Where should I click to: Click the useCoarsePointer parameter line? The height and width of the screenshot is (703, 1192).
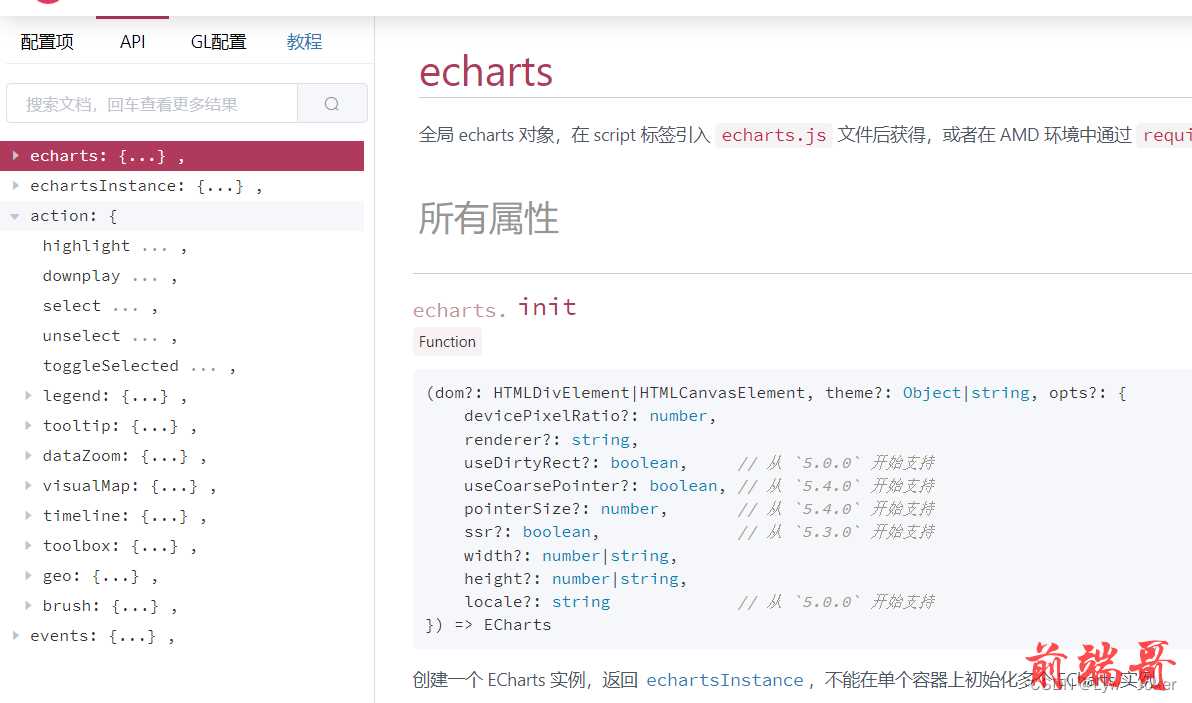[699, 486]
